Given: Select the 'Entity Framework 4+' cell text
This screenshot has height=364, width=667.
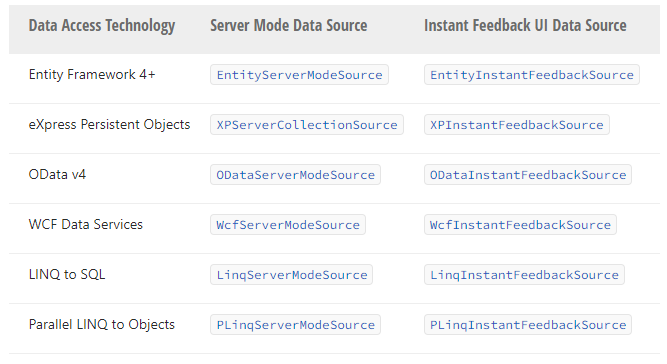Looking at the screenshot, I should [92, 74].
